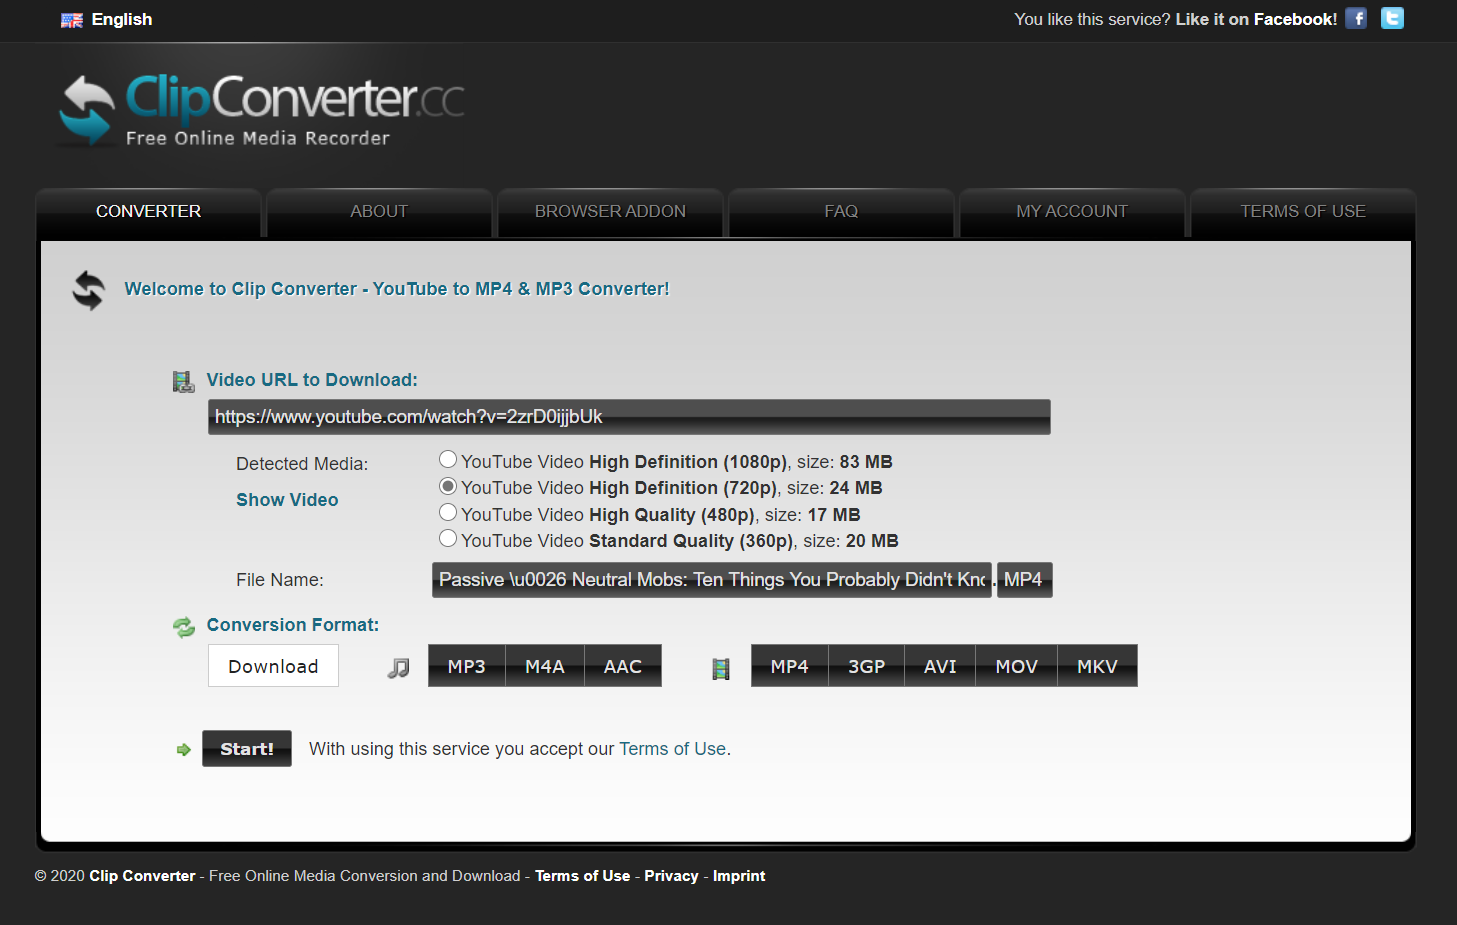This screenshot has height=925, width=1457.
Task: Click the 'Video URL to Download:' label
Action: click(312, 380)
